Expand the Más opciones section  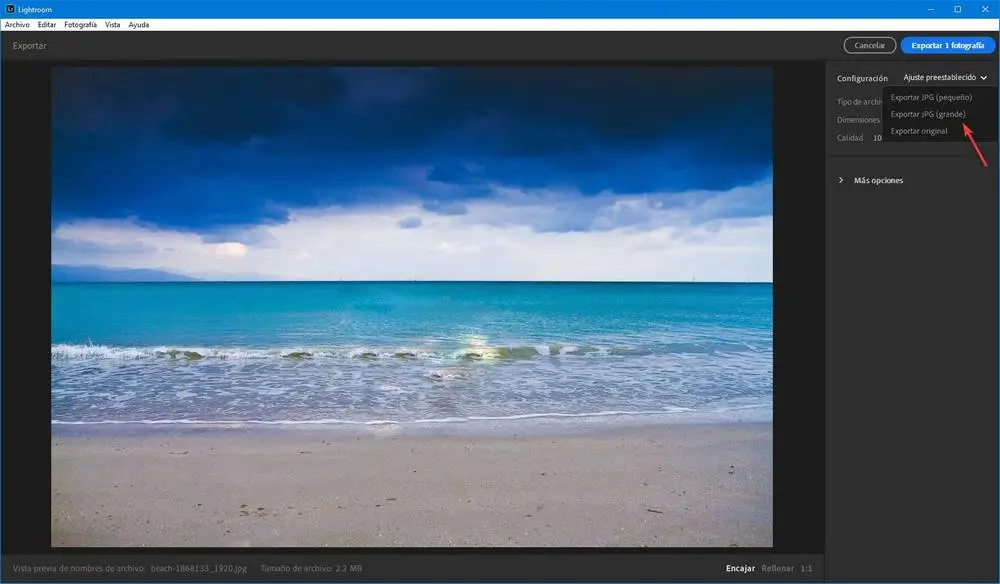[x=871, y=180]
